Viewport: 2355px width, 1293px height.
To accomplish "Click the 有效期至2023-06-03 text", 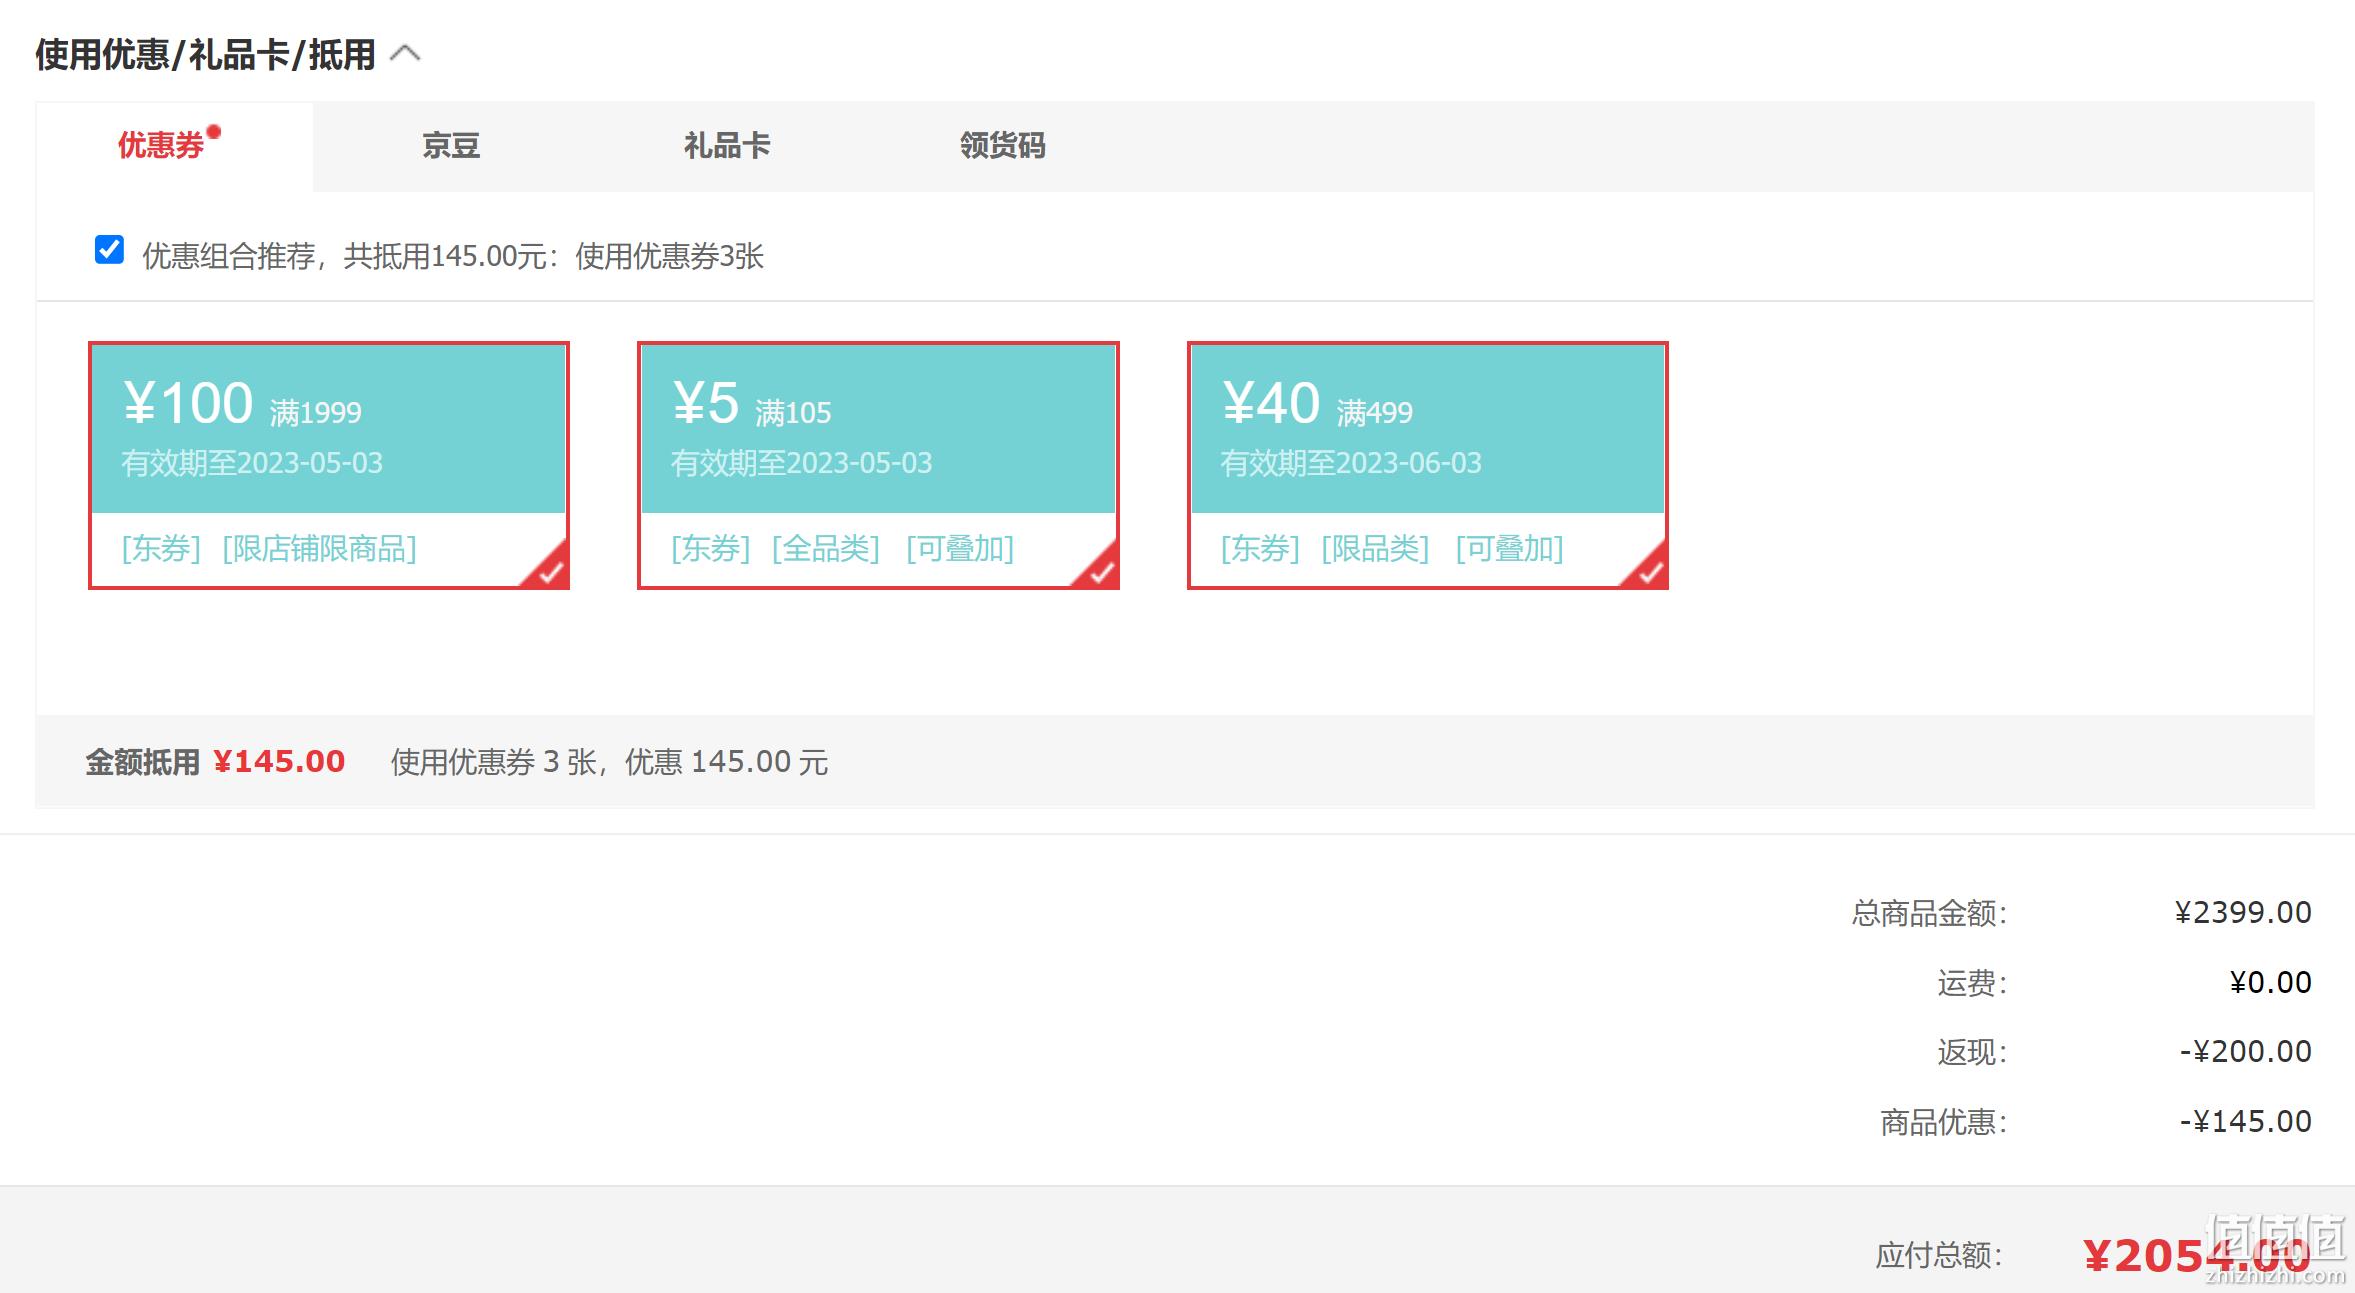I will [x=1351, y=463].
